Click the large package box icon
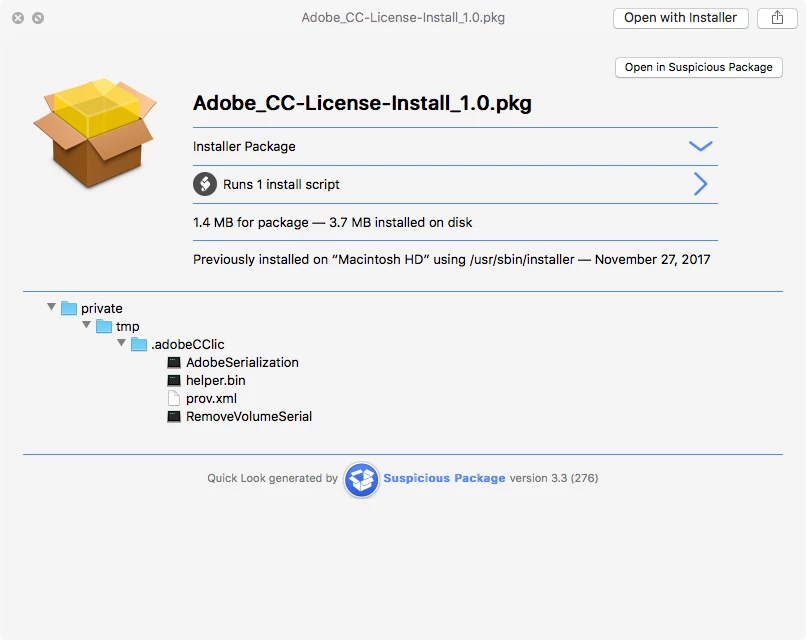The height and width of the screenshot is (640, 806). (x=96, y=133)
